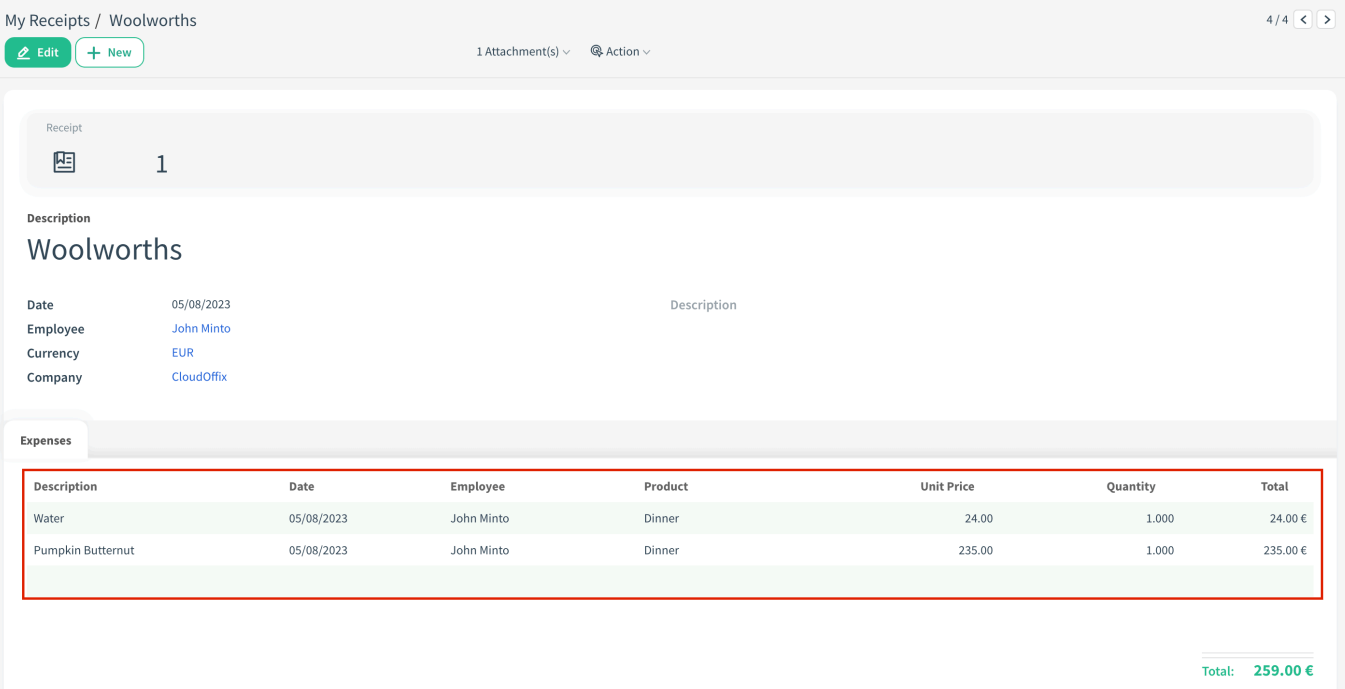The height and width of the screenshot is (689, 1345).
Task: Open John Minto employee link
Action: 201,328
